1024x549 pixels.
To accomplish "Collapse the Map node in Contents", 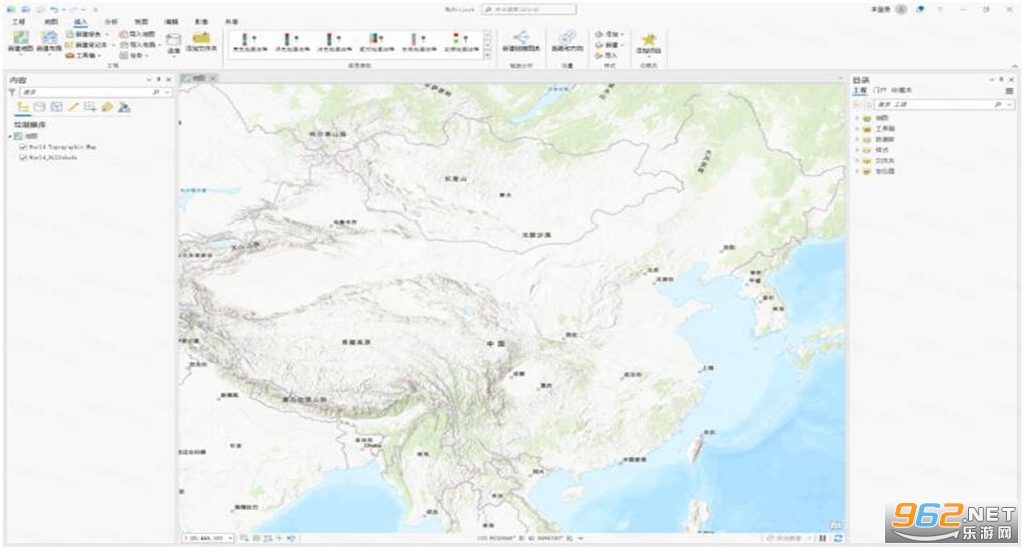I will [x=10, y=136].
